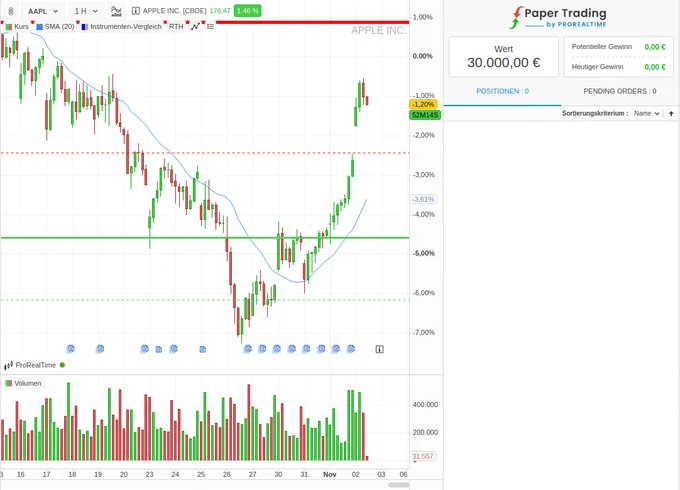Click the Kurs red-green color swatch
The width and height of the screenshot is (680, 490).
tap(9, 26)
